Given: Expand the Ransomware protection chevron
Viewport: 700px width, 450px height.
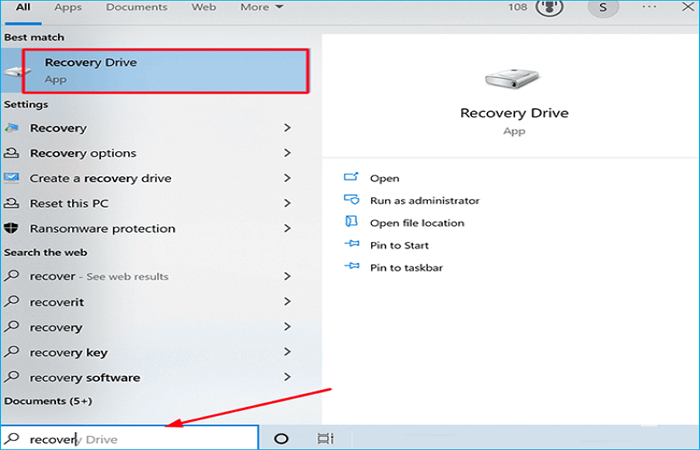Looking at the screenshot, I should [x=288, y=228].
